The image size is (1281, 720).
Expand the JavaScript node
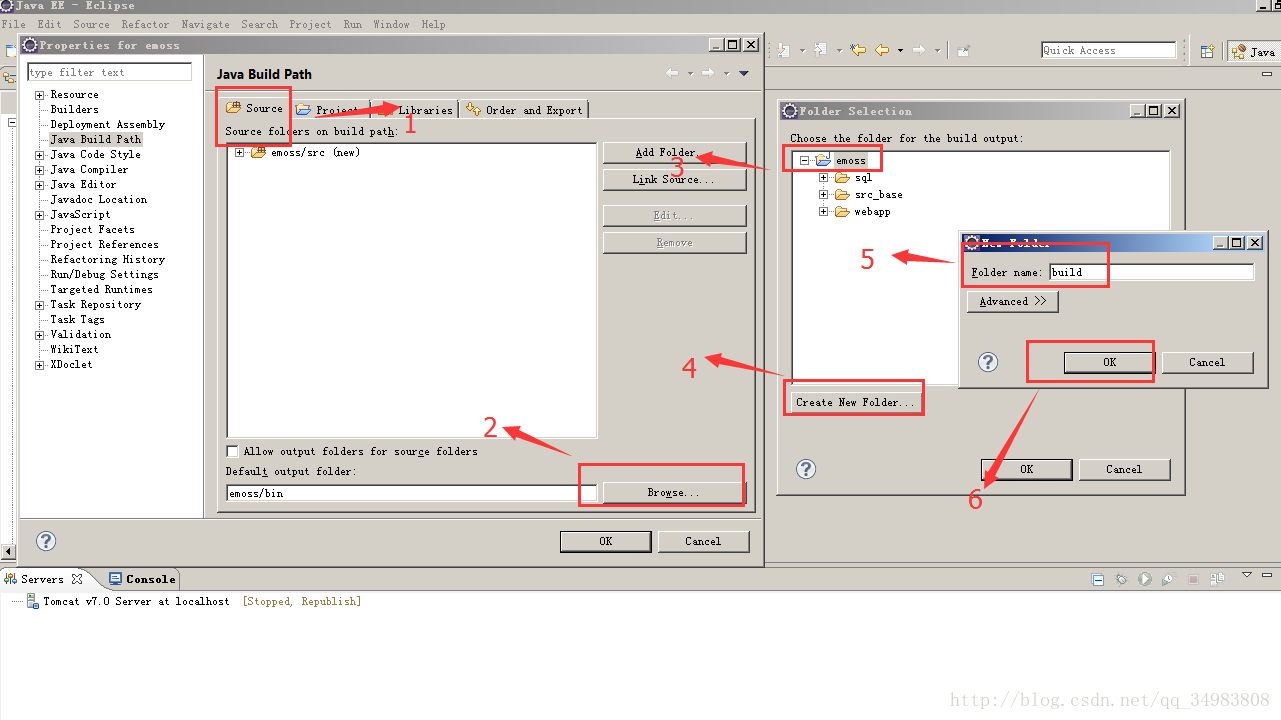tap(40, 215)
